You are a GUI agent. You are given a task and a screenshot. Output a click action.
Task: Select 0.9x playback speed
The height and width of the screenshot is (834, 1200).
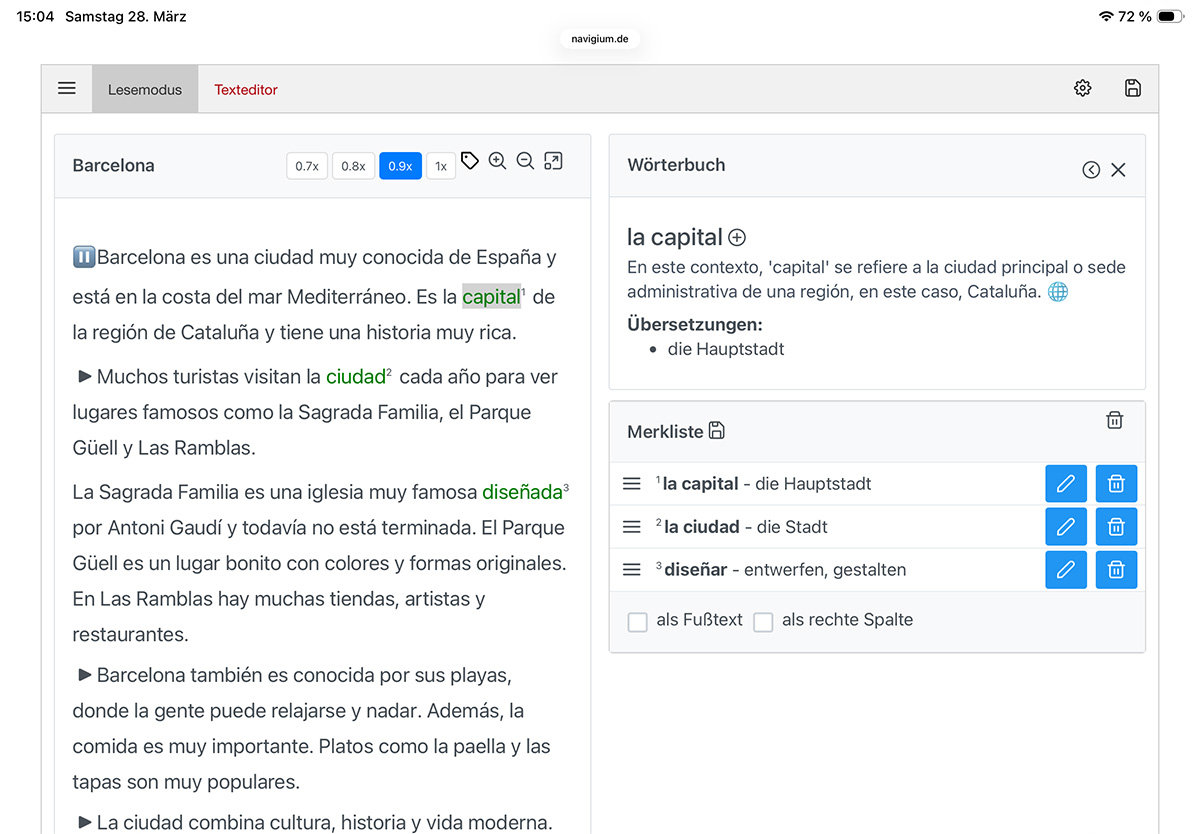tap(400, 166)
